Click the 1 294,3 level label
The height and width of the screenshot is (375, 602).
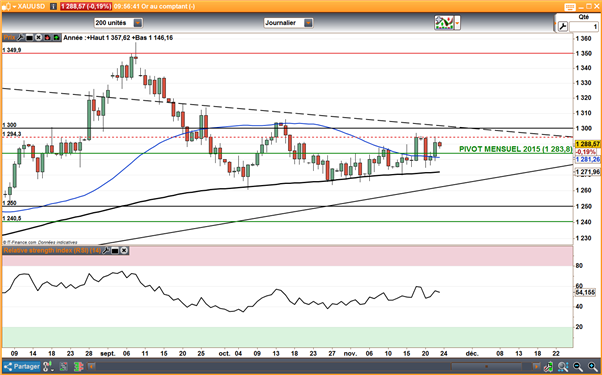pyautogui.click(x=12, y=134)
